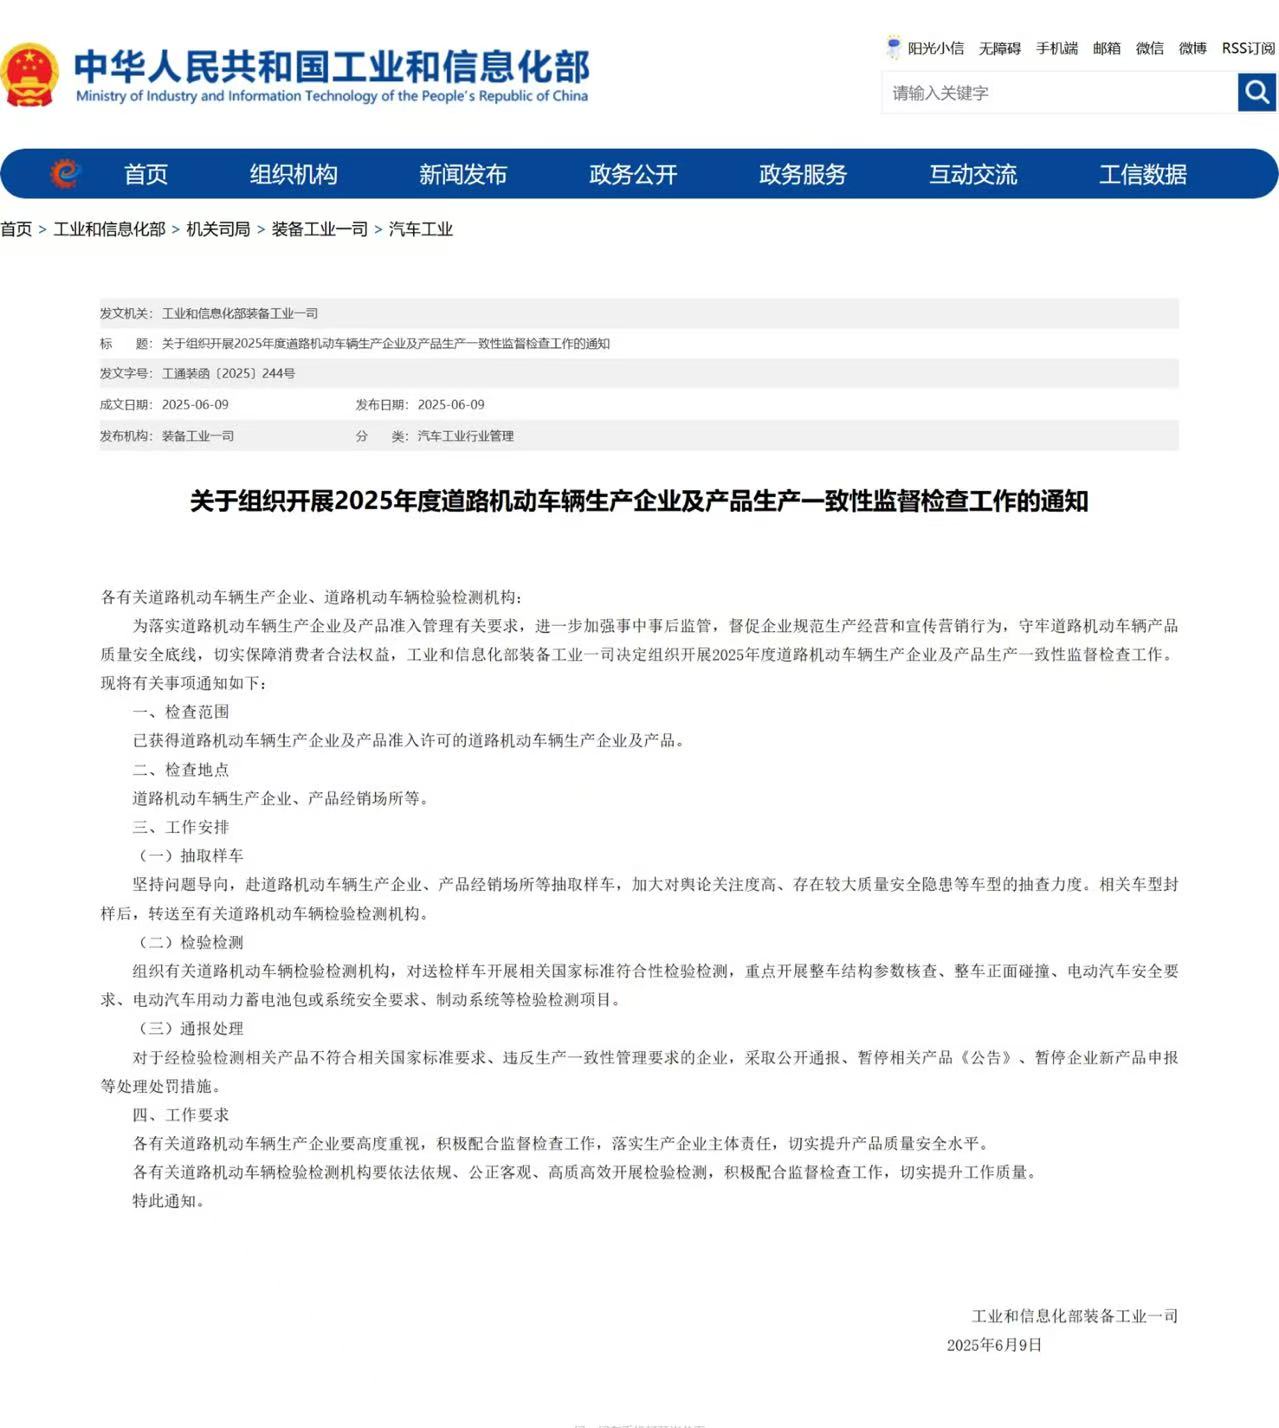The height and width of the screenshot is (1428, 1279).
Task: Click heading 二、检查地点
Action: [x=181, y=769]
